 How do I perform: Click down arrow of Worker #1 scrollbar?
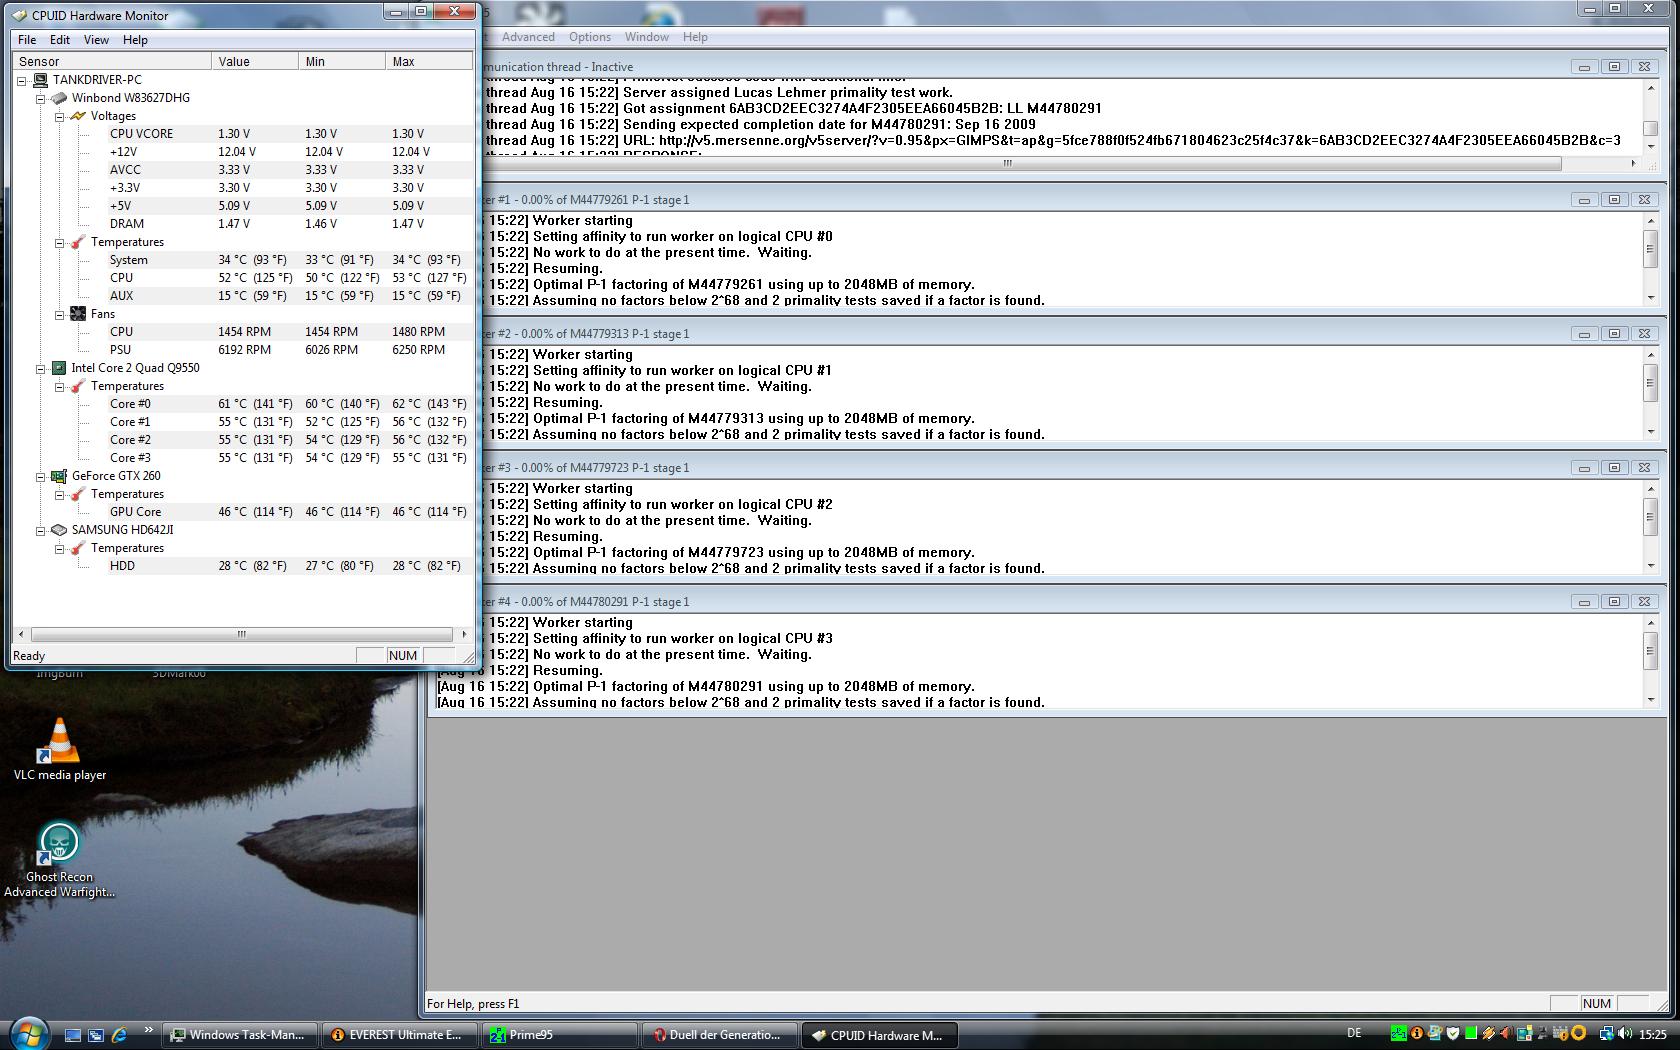1650,298
